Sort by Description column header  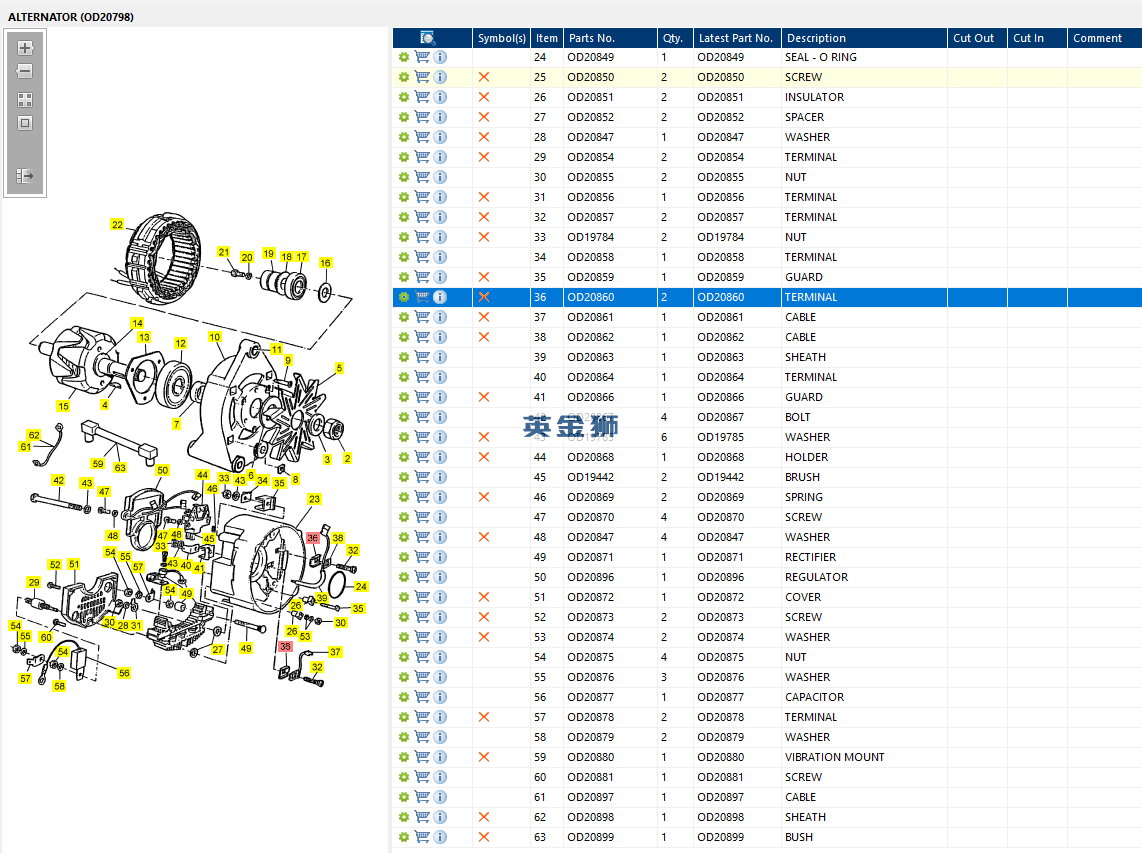815,38
